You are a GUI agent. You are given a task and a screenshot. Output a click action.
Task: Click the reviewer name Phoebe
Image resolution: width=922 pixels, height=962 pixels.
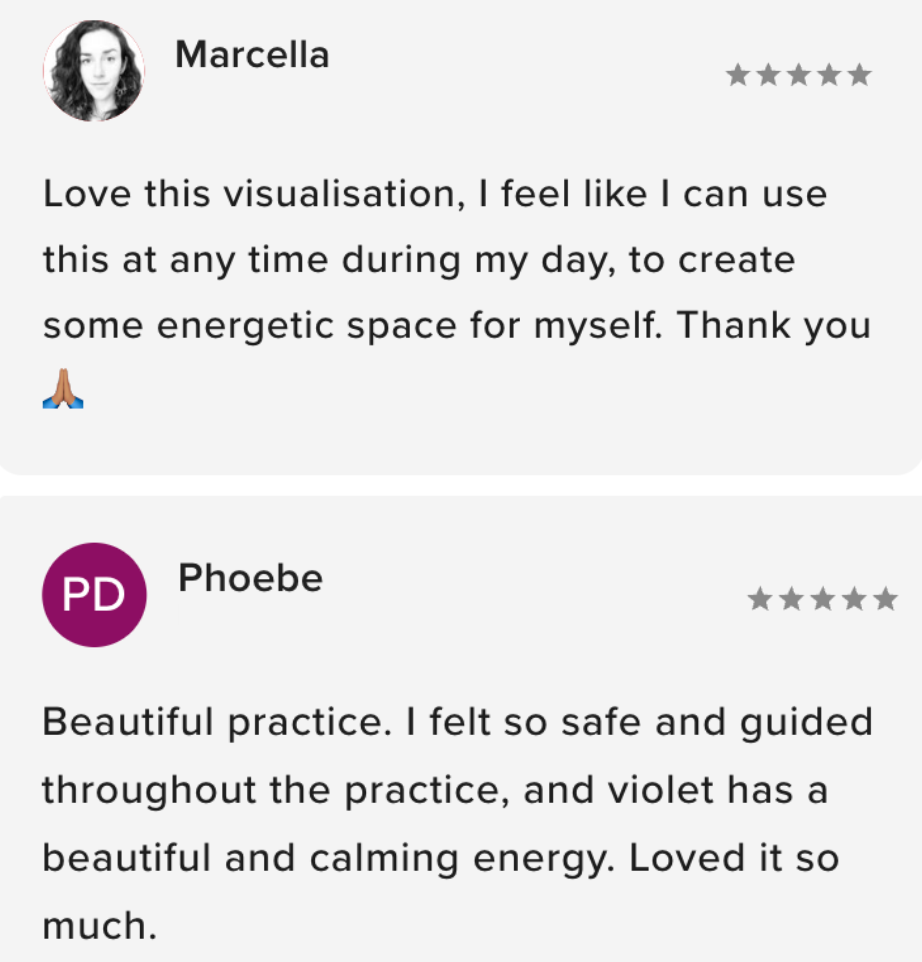coord(250,579)
